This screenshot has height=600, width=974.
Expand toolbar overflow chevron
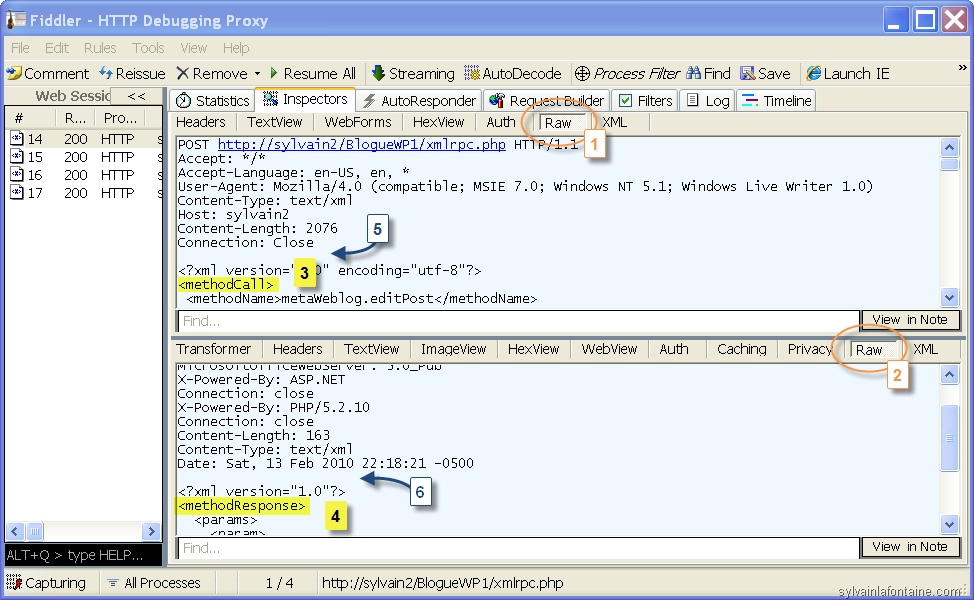coord(962,68)
